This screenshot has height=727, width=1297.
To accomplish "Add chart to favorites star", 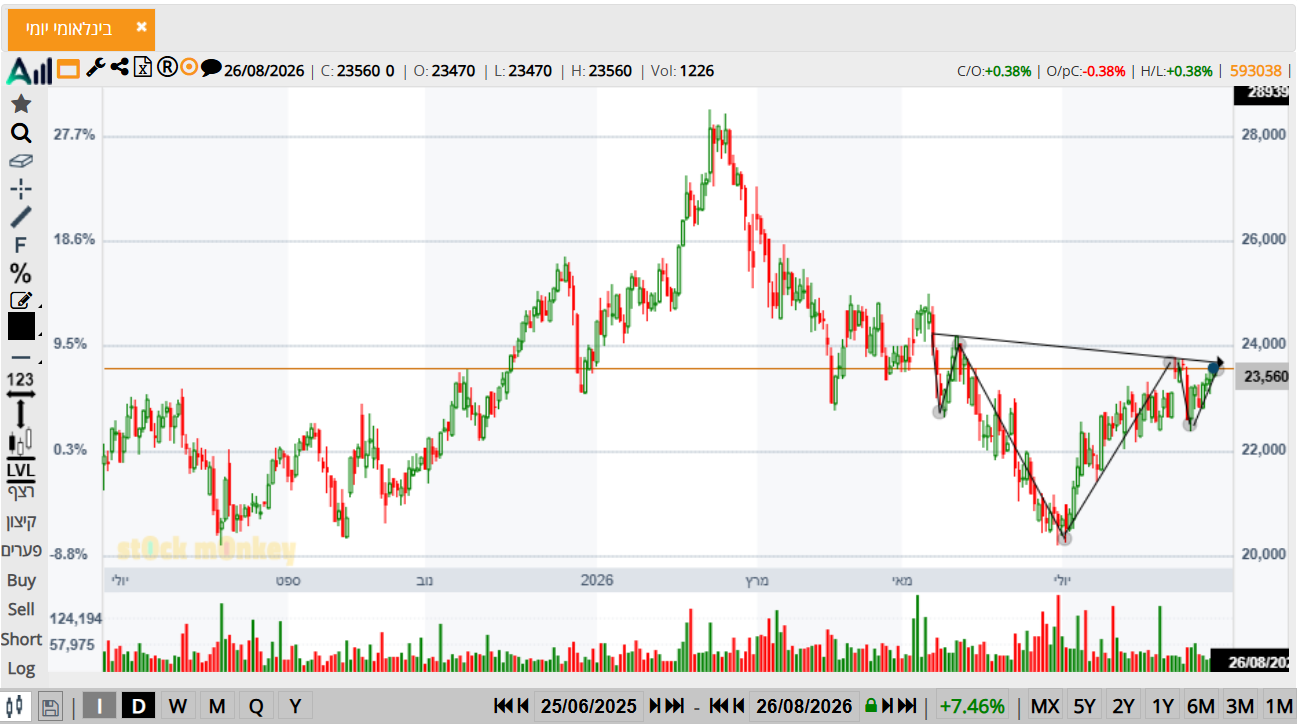I will point(21,104).
